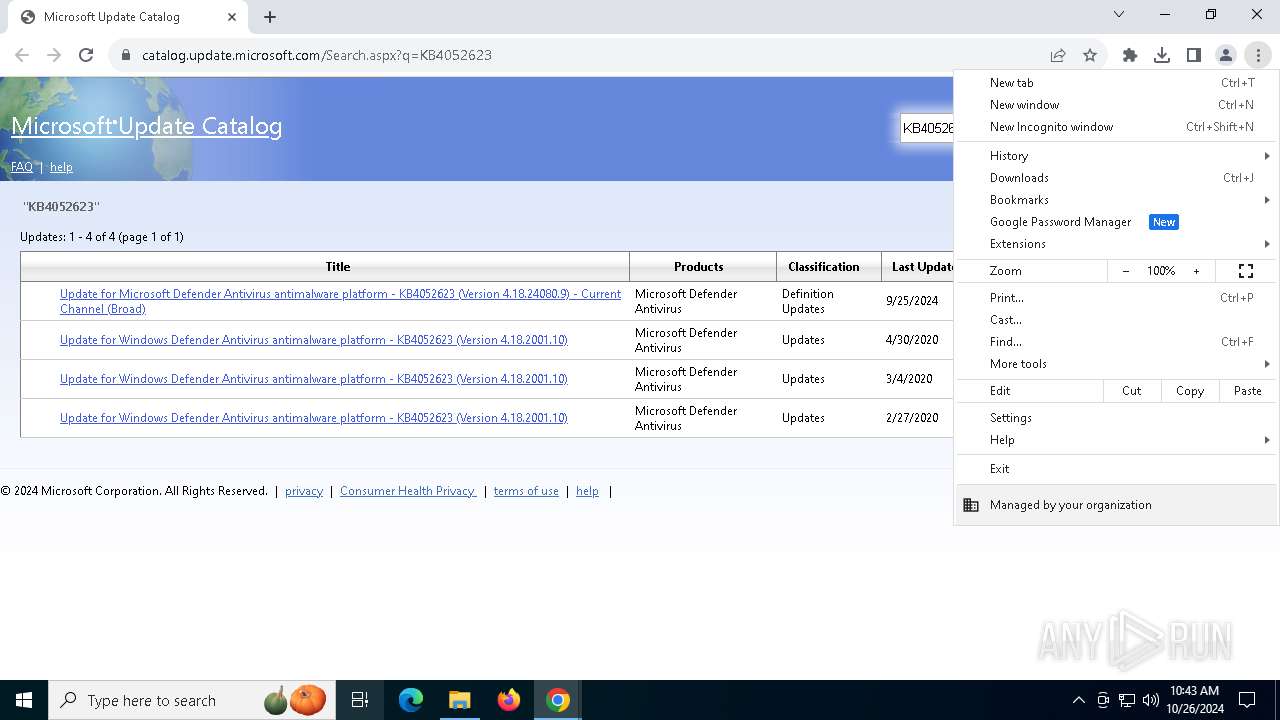Click the fullscreen zoom icon

coord(1246,271)
